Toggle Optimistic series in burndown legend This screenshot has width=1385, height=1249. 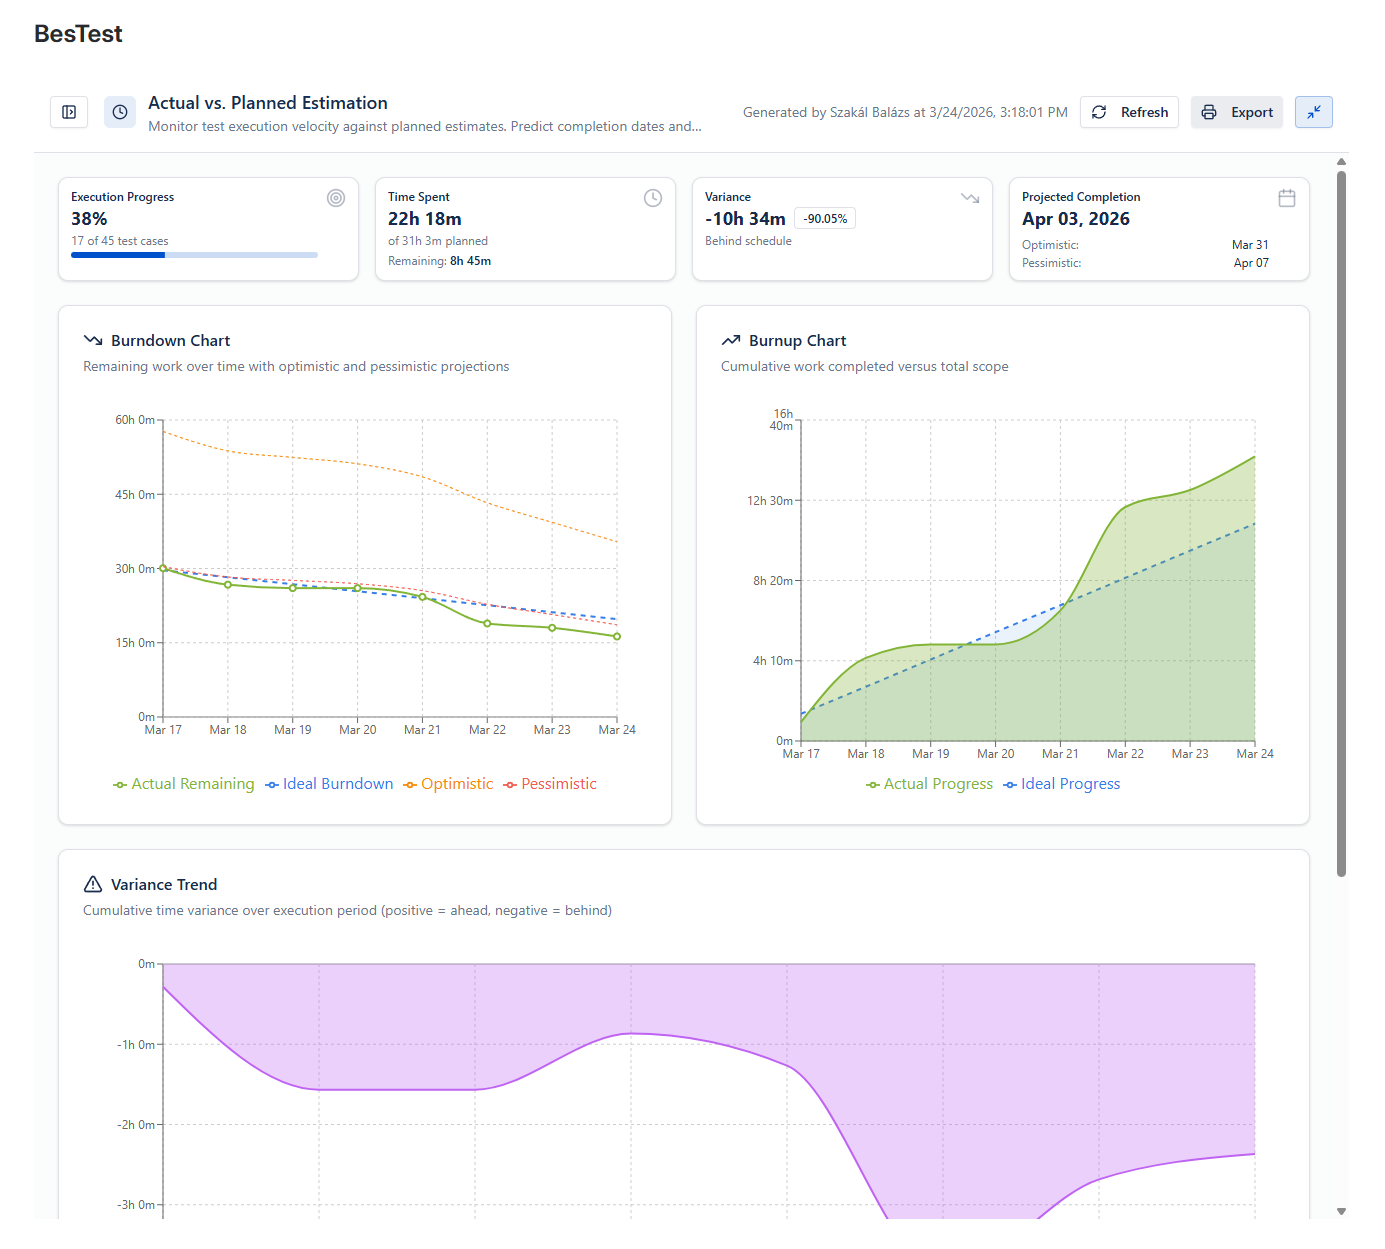448,784
